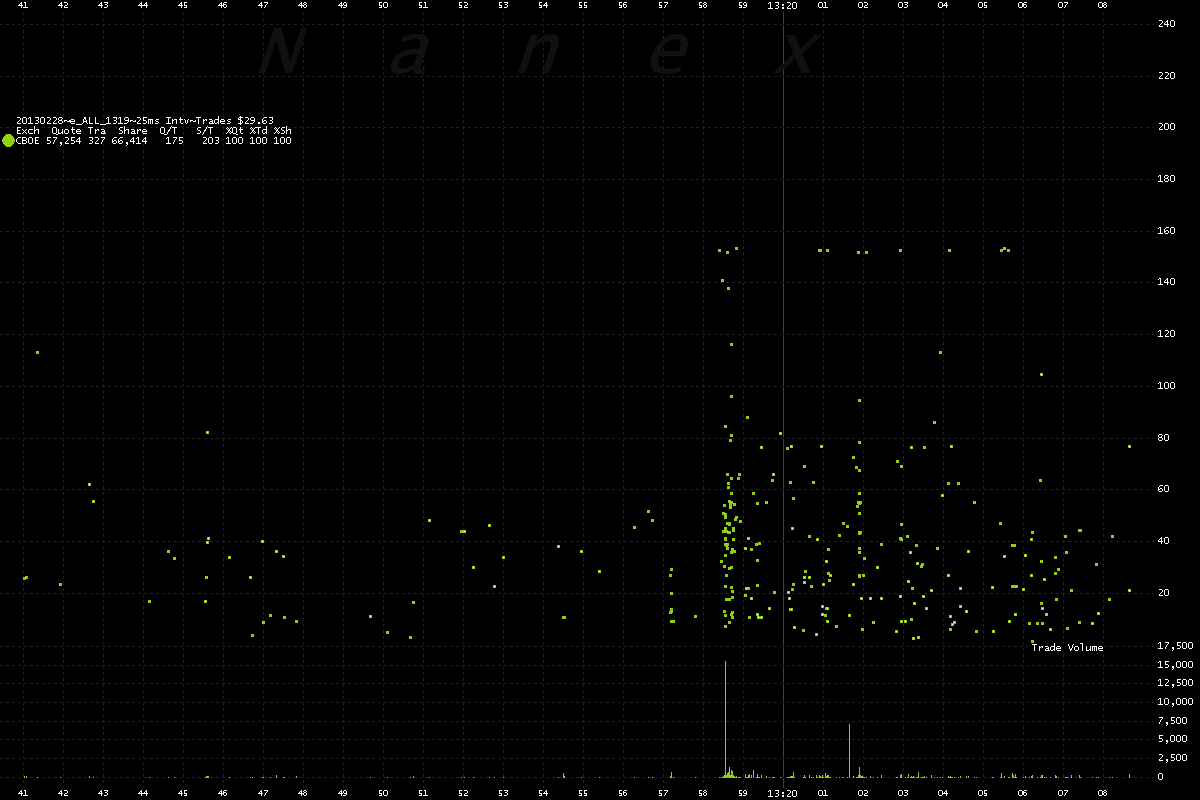This screenshot has height=800, width=1200.
Task: Click the "60" y-axis label
Action: click(1163, 490)
